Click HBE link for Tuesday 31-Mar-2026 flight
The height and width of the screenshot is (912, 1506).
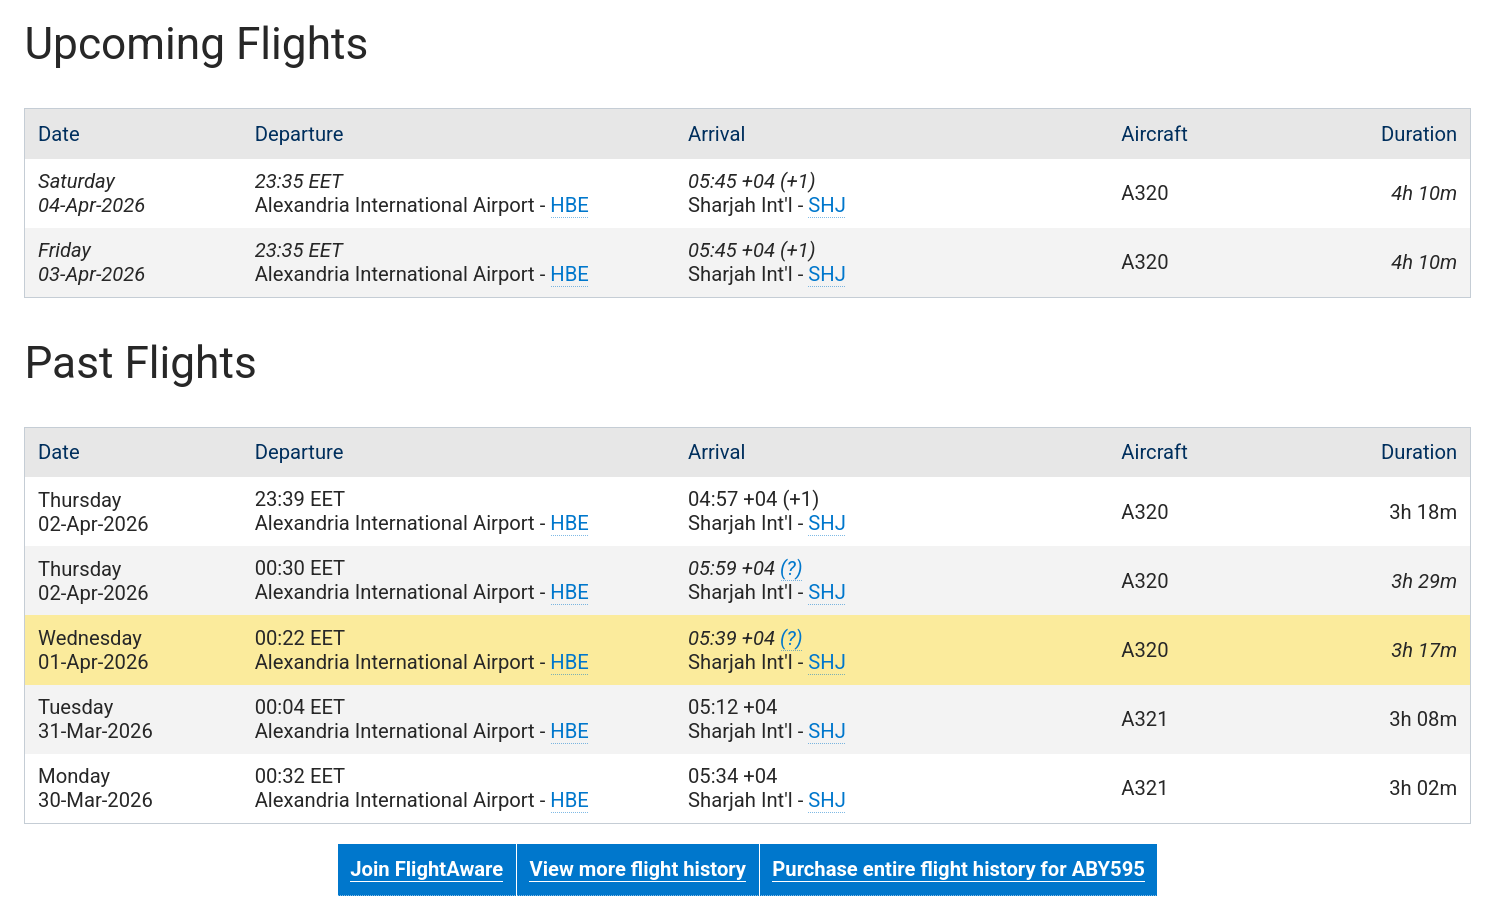pos(569,731)
